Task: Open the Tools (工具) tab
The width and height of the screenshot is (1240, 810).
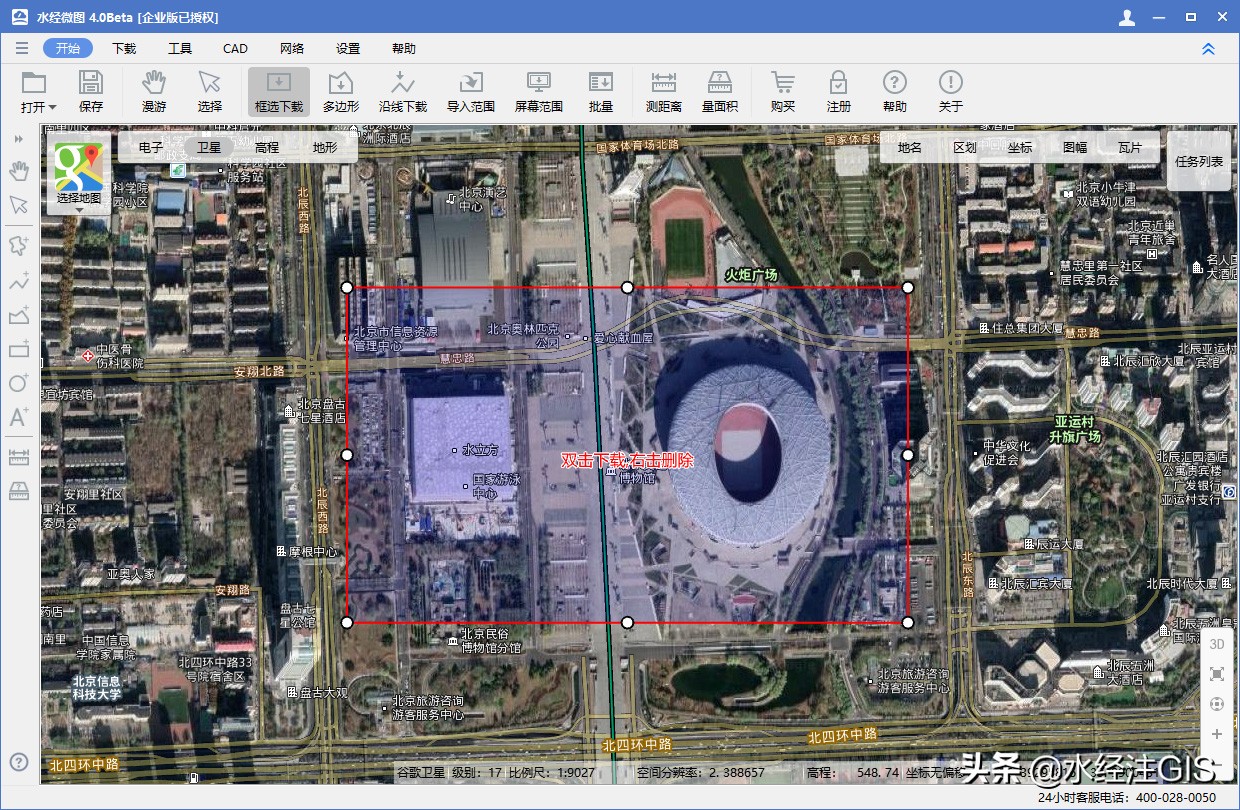Action: point(180,48)
